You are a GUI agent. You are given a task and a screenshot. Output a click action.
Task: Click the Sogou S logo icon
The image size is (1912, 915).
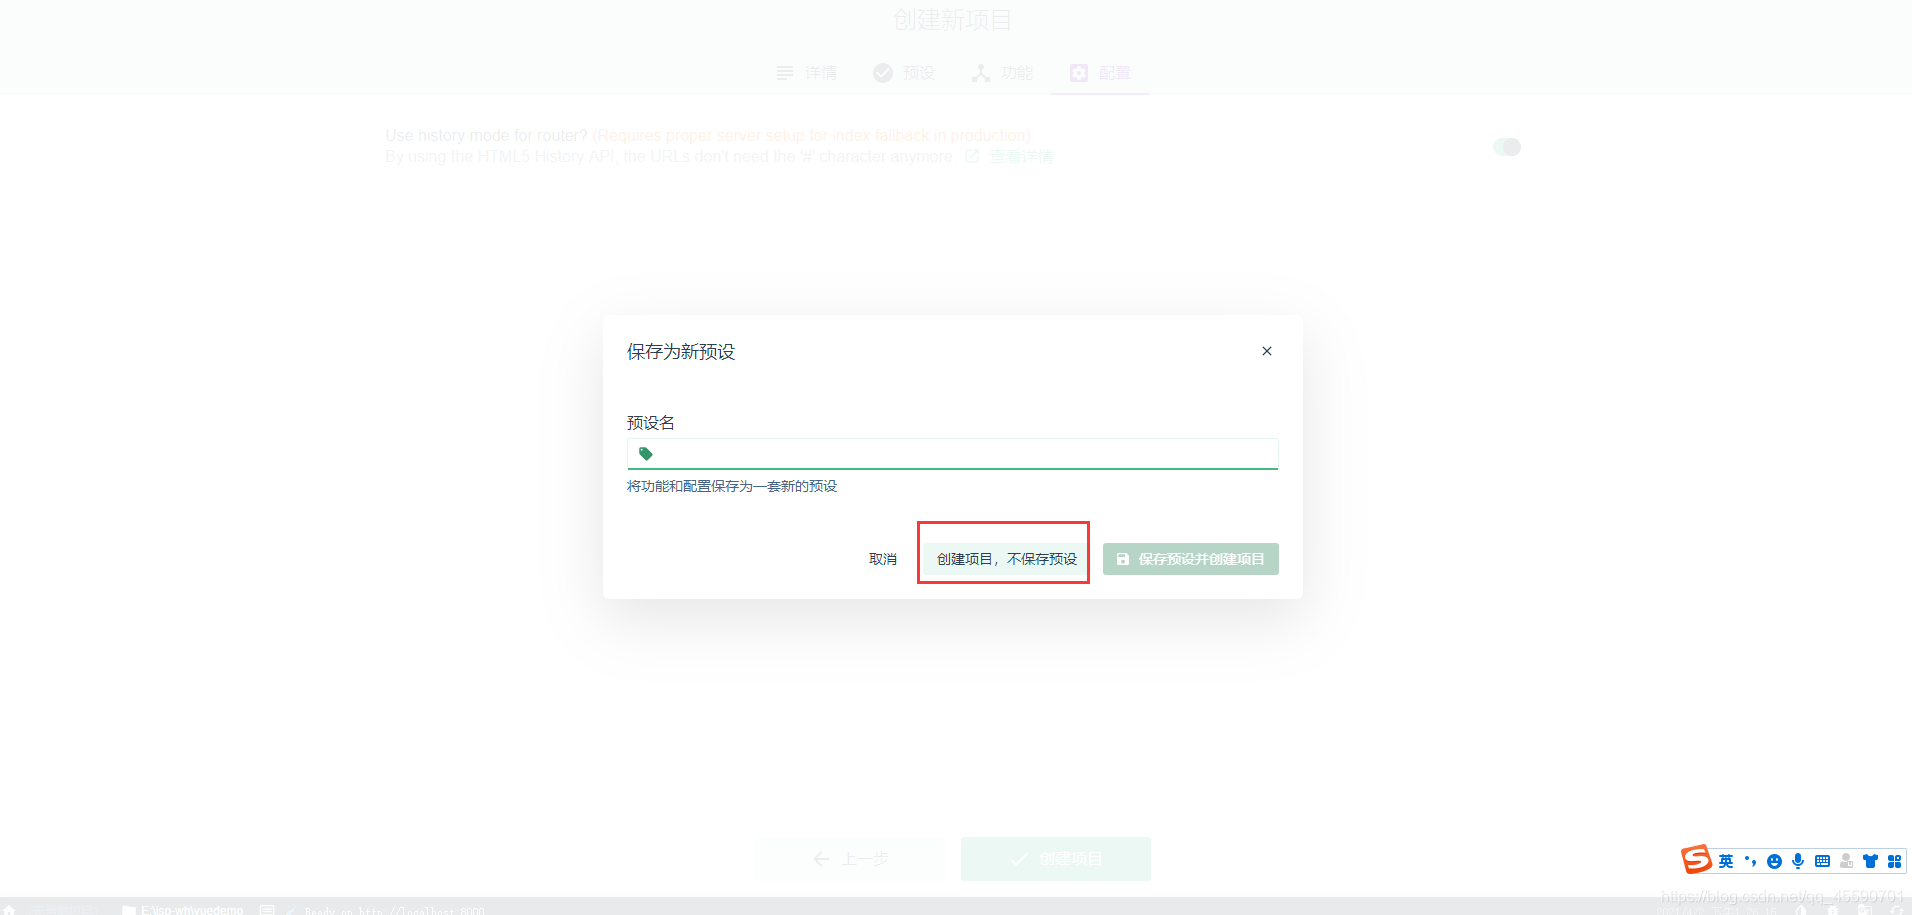click(1696, 859)
